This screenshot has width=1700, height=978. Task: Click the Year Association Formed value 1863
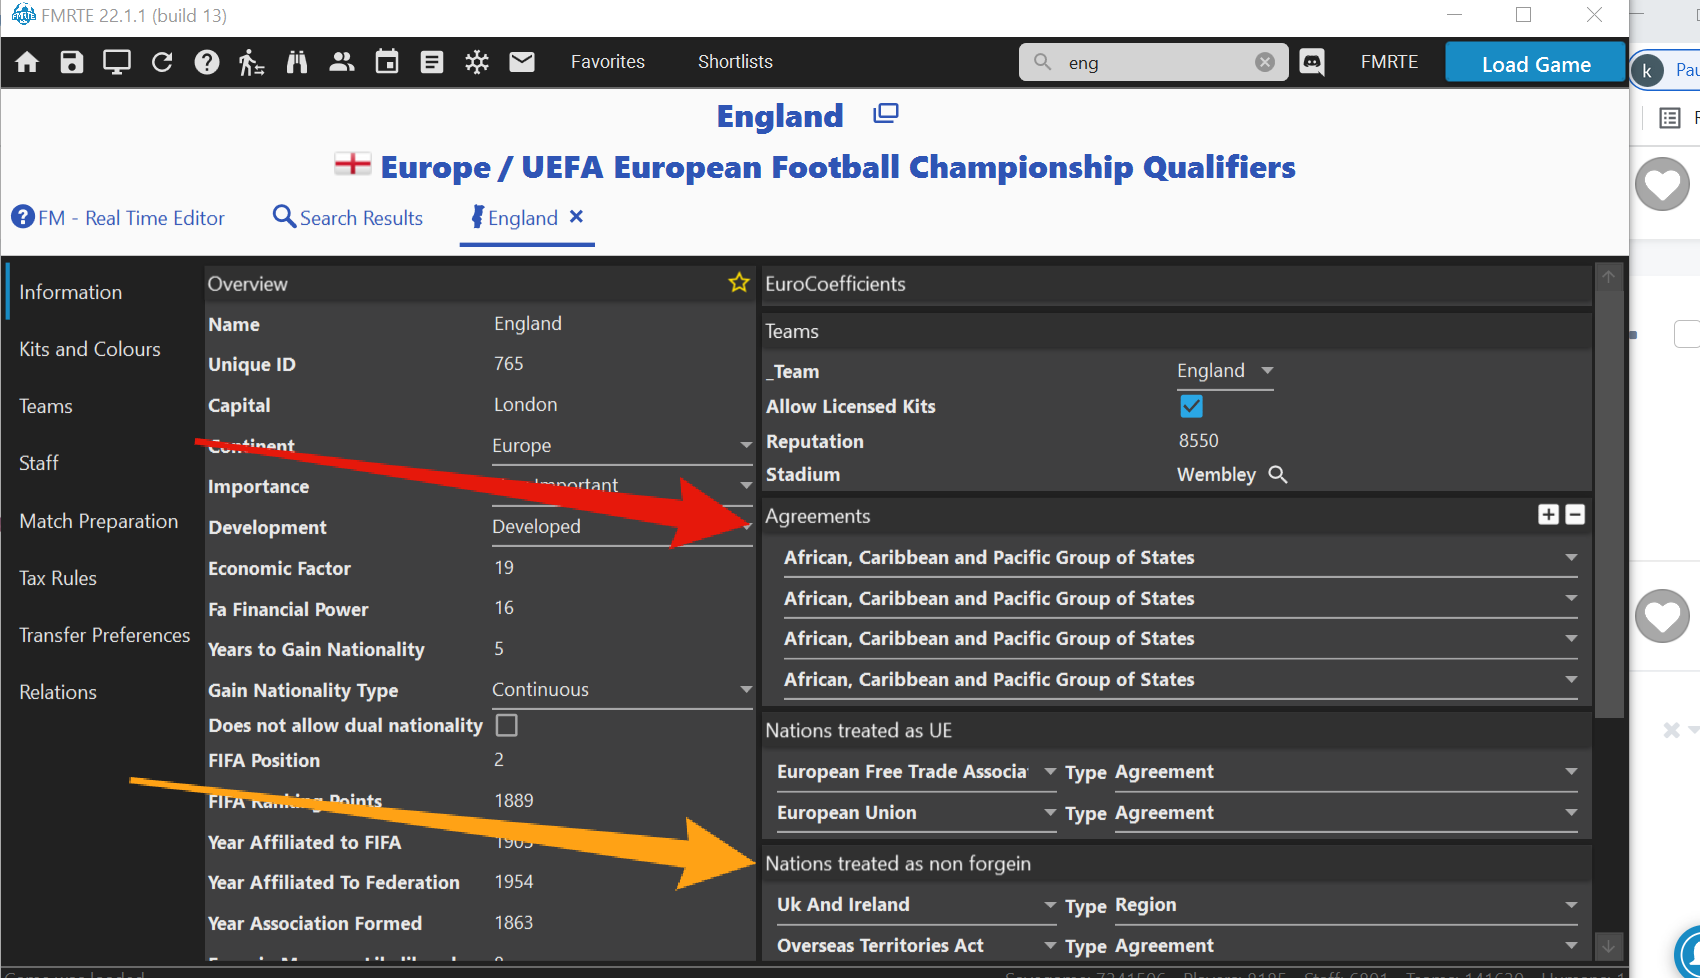514,923
